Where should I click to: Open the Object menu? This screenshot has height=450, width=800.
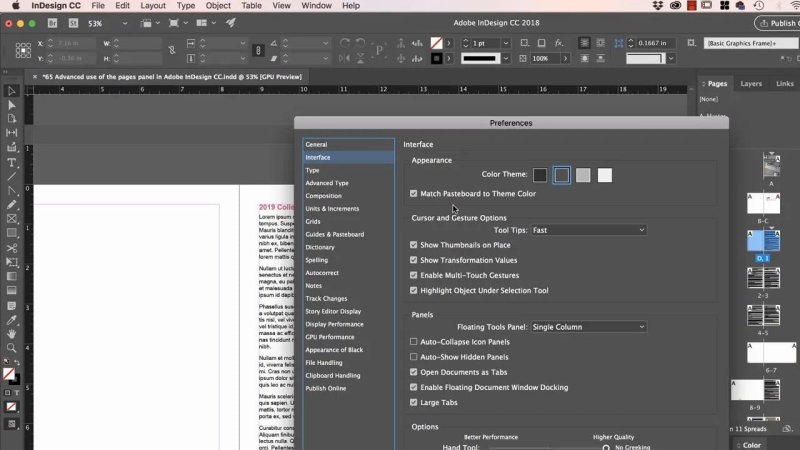point(218,6)
